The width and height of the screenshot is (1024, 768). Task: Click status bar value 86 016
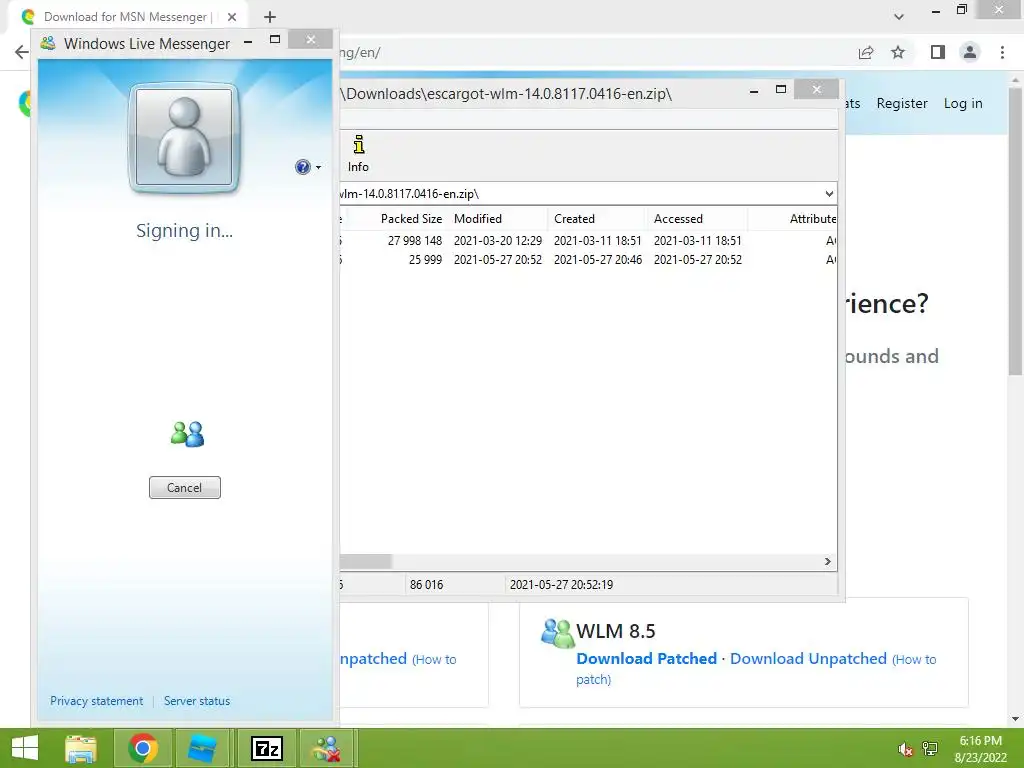(x=426, y=584)
